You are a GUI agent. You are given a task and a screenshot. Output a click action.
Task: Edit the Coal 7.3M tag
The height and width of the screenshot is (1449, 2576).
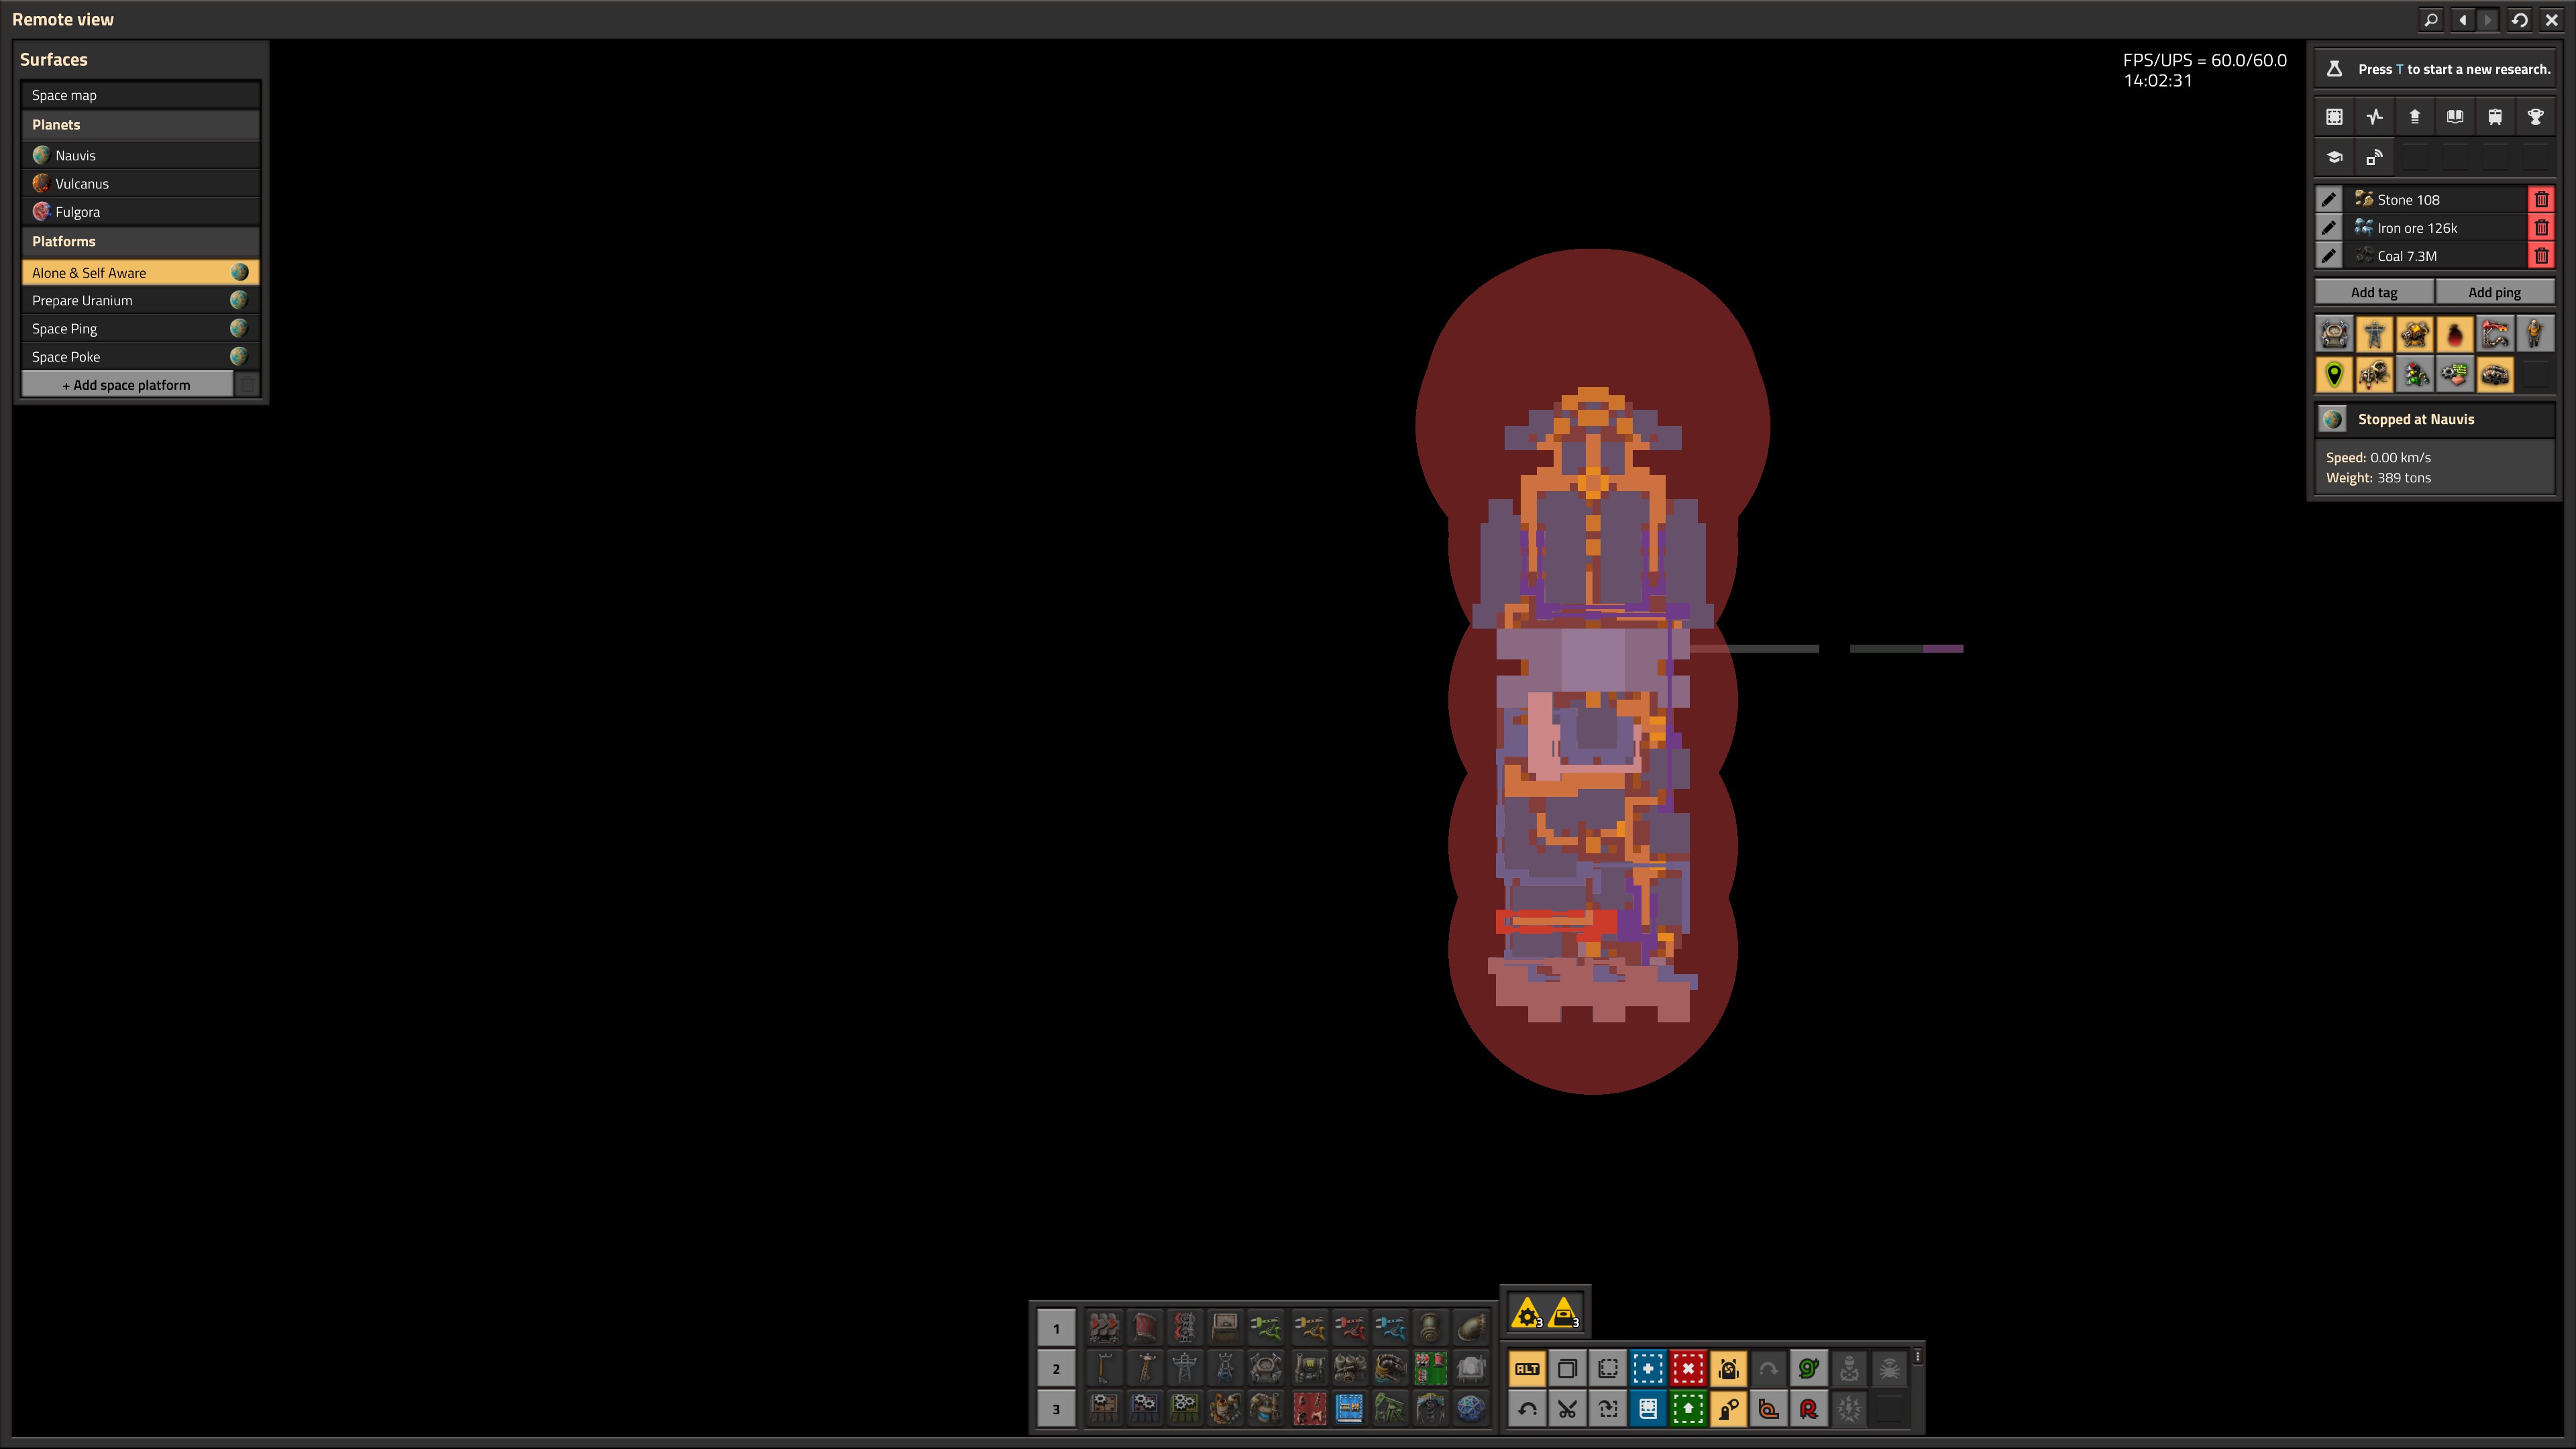pos(2328,255)
